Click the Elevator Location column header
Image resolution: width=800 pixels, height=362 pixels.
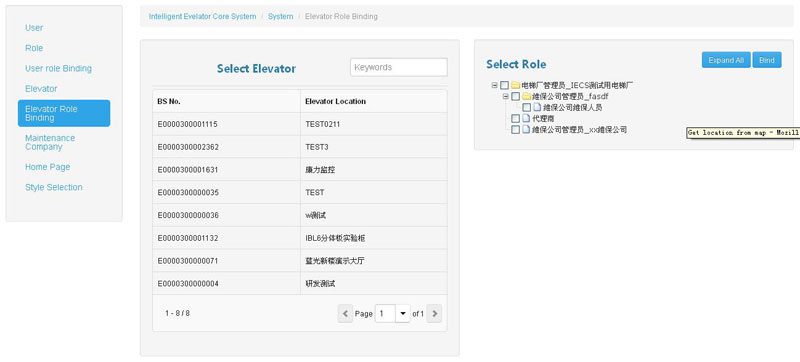tap(374, 101)
